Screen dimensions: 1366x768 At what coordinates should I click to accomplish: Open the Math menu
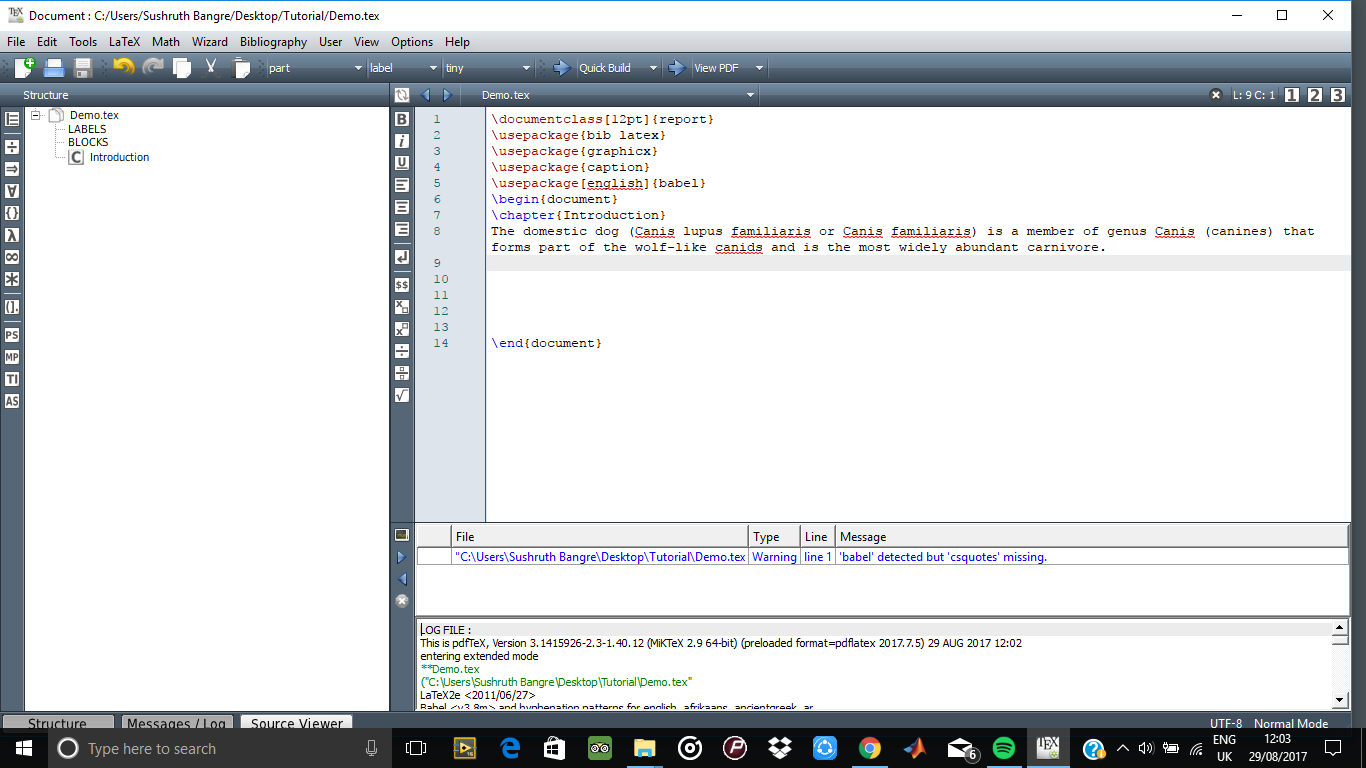(166, 42)
